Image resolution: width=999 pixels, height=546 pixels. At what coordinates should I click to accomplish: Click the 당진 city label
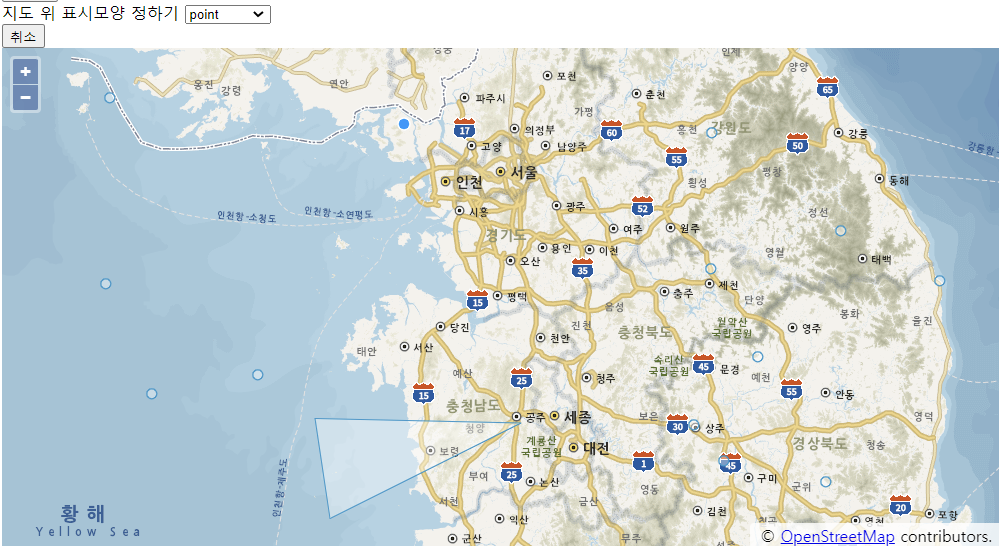pyautogui.click(x=459, y=327)
